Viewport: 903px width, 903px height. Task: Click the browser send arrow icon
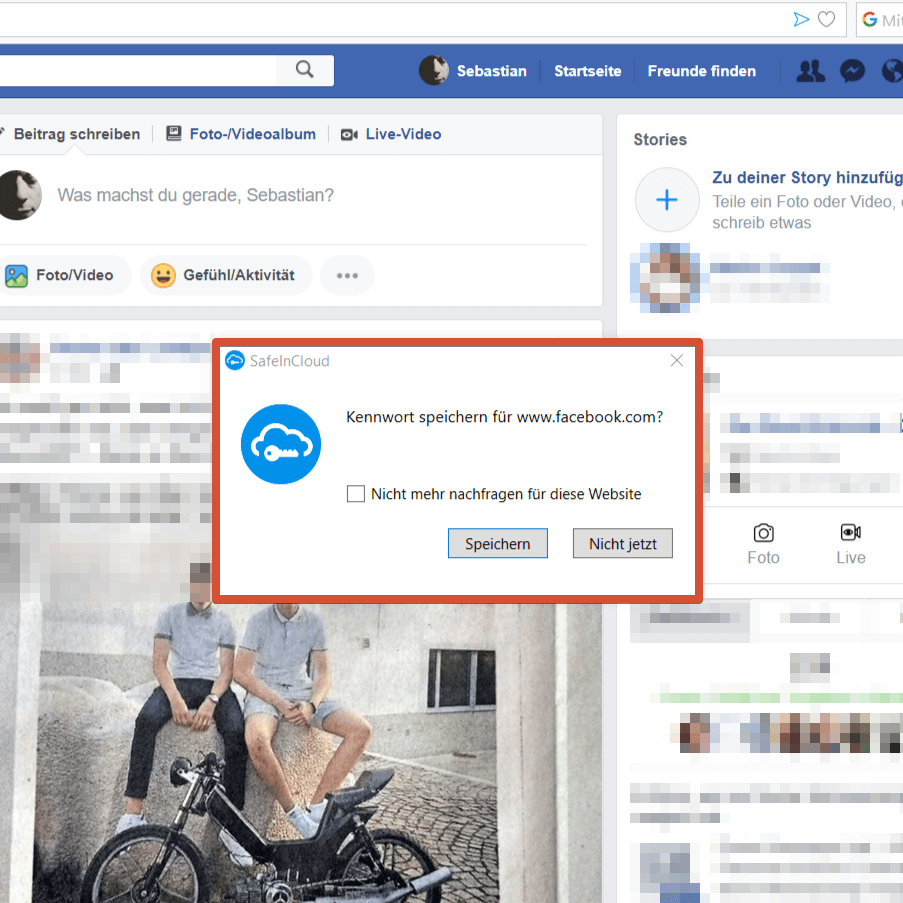pos(801,19)
